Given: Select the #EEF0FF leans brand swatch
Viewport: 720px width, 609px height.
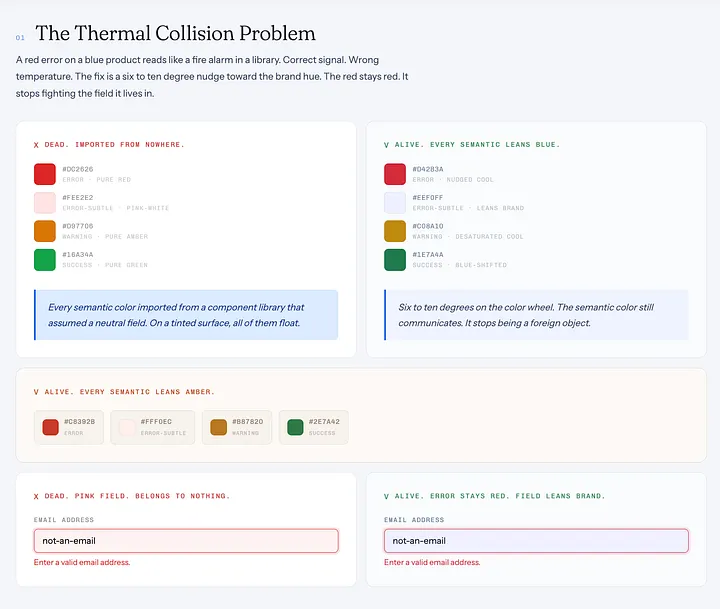Looking at the screenshot, I should [x=395, y=203].
